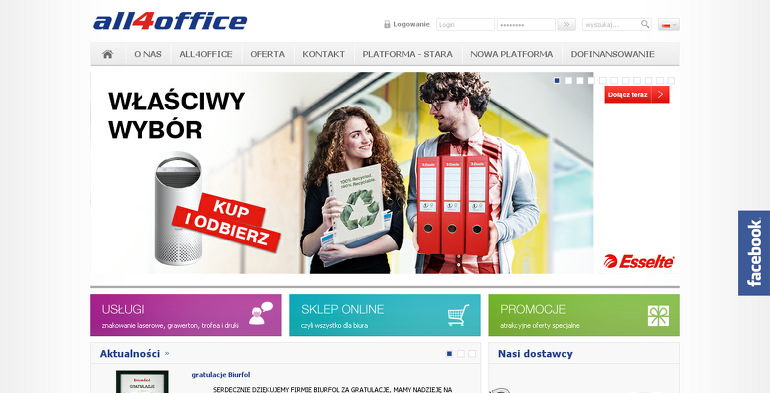Select the second banner slide indicator
Viewport: 770px width, 393px height.
[568, 81]
